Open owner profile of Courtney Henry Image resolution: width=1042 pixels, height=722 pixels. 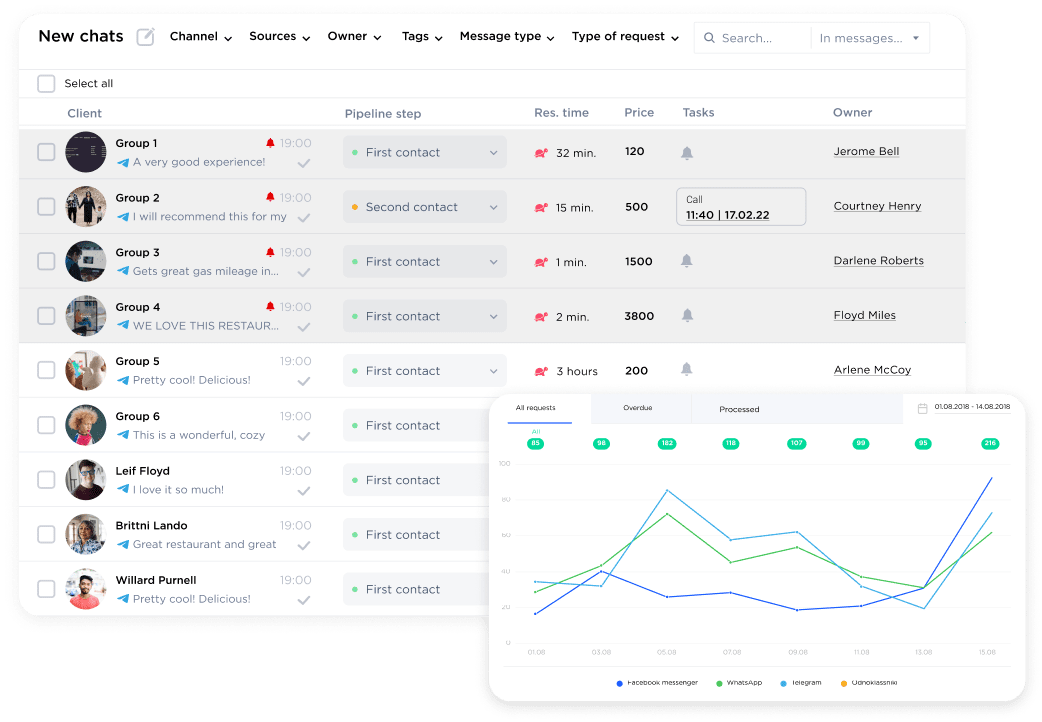click(877, 206)
